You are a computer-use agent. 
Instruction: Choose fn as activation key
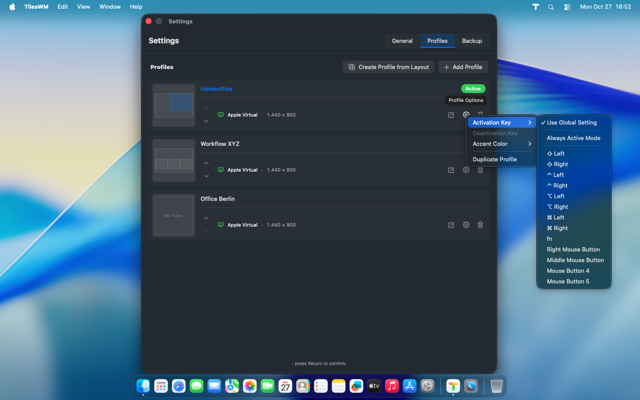click(573, 238)
